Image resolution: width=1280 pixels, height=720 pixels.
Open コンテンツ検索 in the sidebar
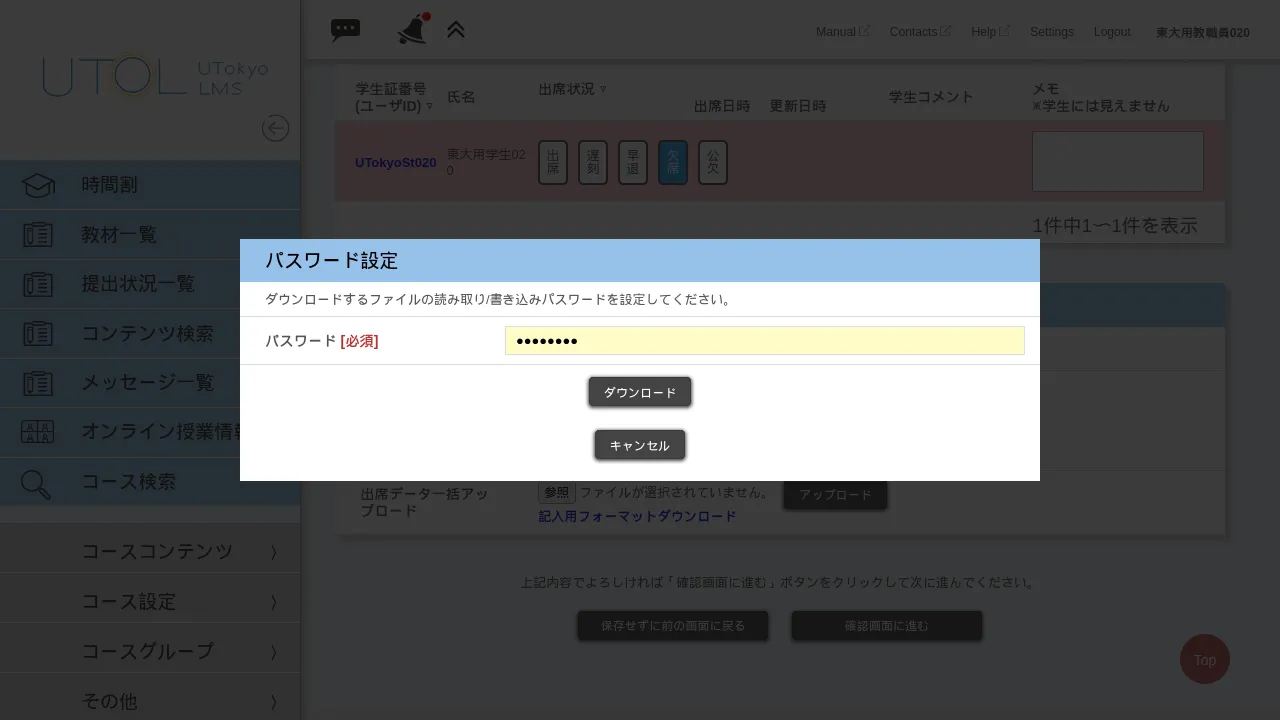[145, 333]
